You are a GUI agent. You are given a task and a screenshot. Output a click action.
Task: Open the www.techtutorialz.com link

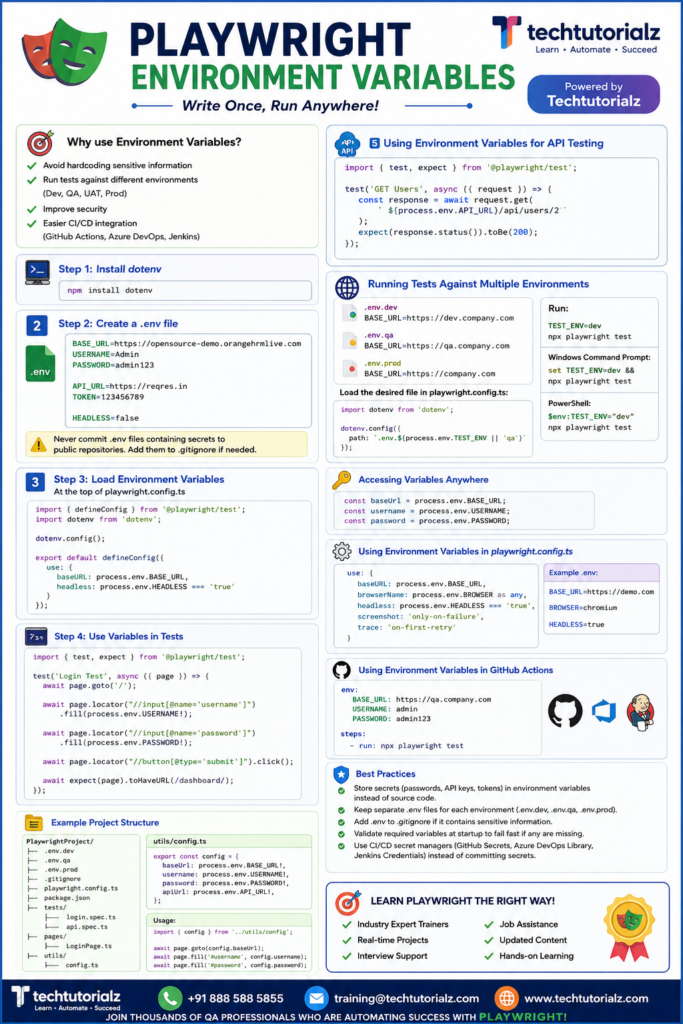point(586,999)
